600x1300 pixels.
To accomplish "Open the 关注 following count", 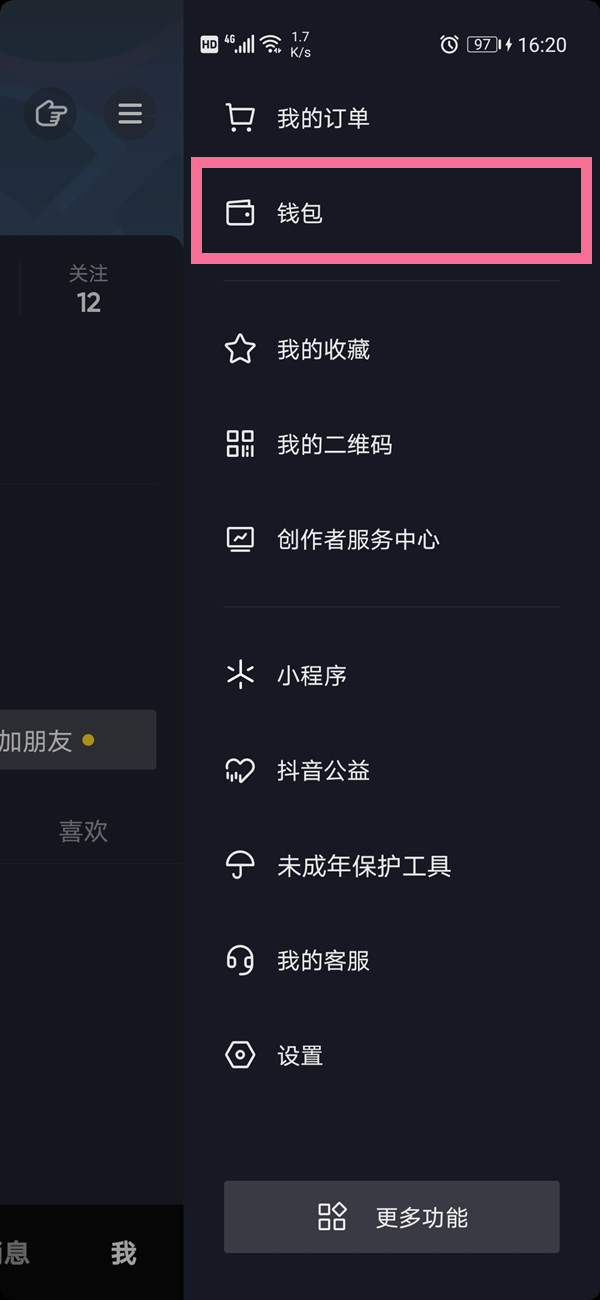I will pos(88,289).
